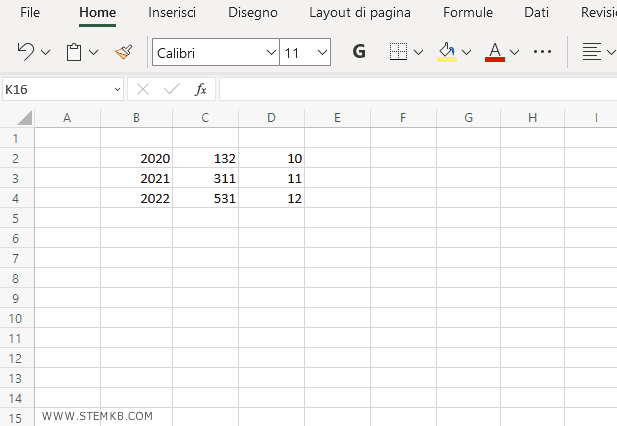The height and width of the screenshot is (426, 617).
Task: Open the Inserisci tab
Action: pyautogui.click(x=172, y=13)
